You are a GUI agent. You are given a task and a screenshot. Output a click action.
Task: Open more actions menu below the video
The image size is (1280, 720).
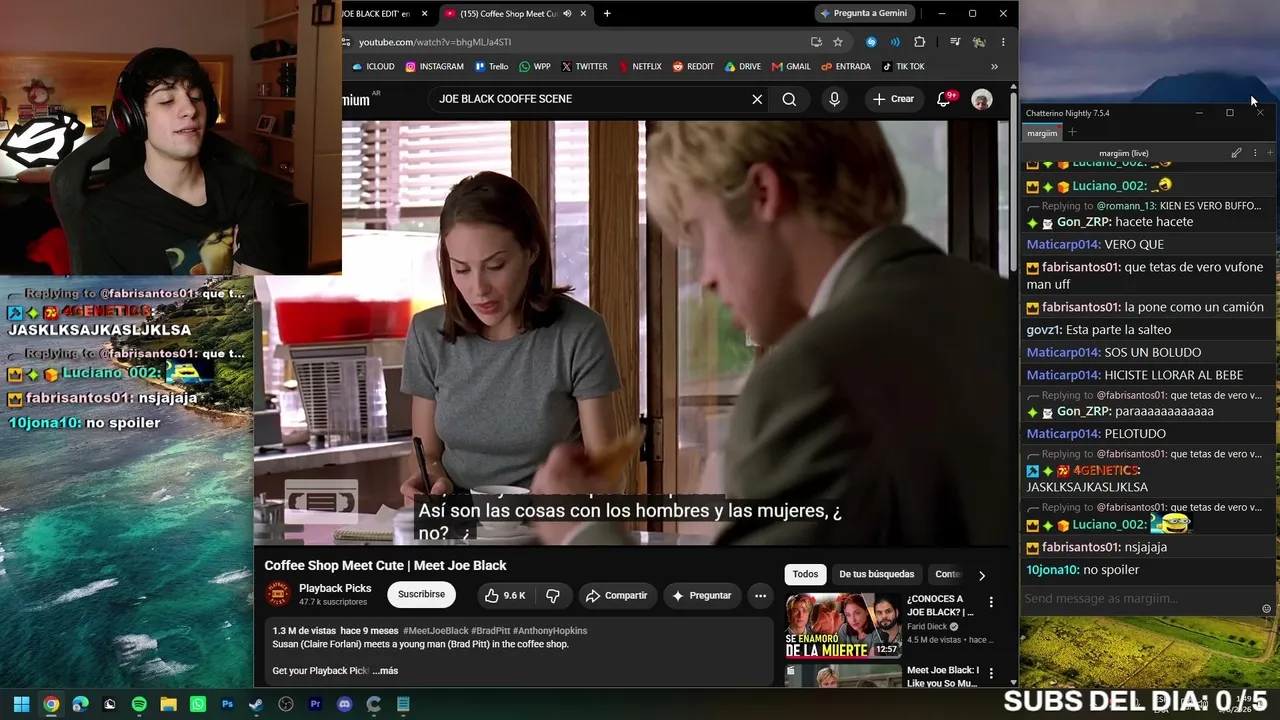click(760, 595)
